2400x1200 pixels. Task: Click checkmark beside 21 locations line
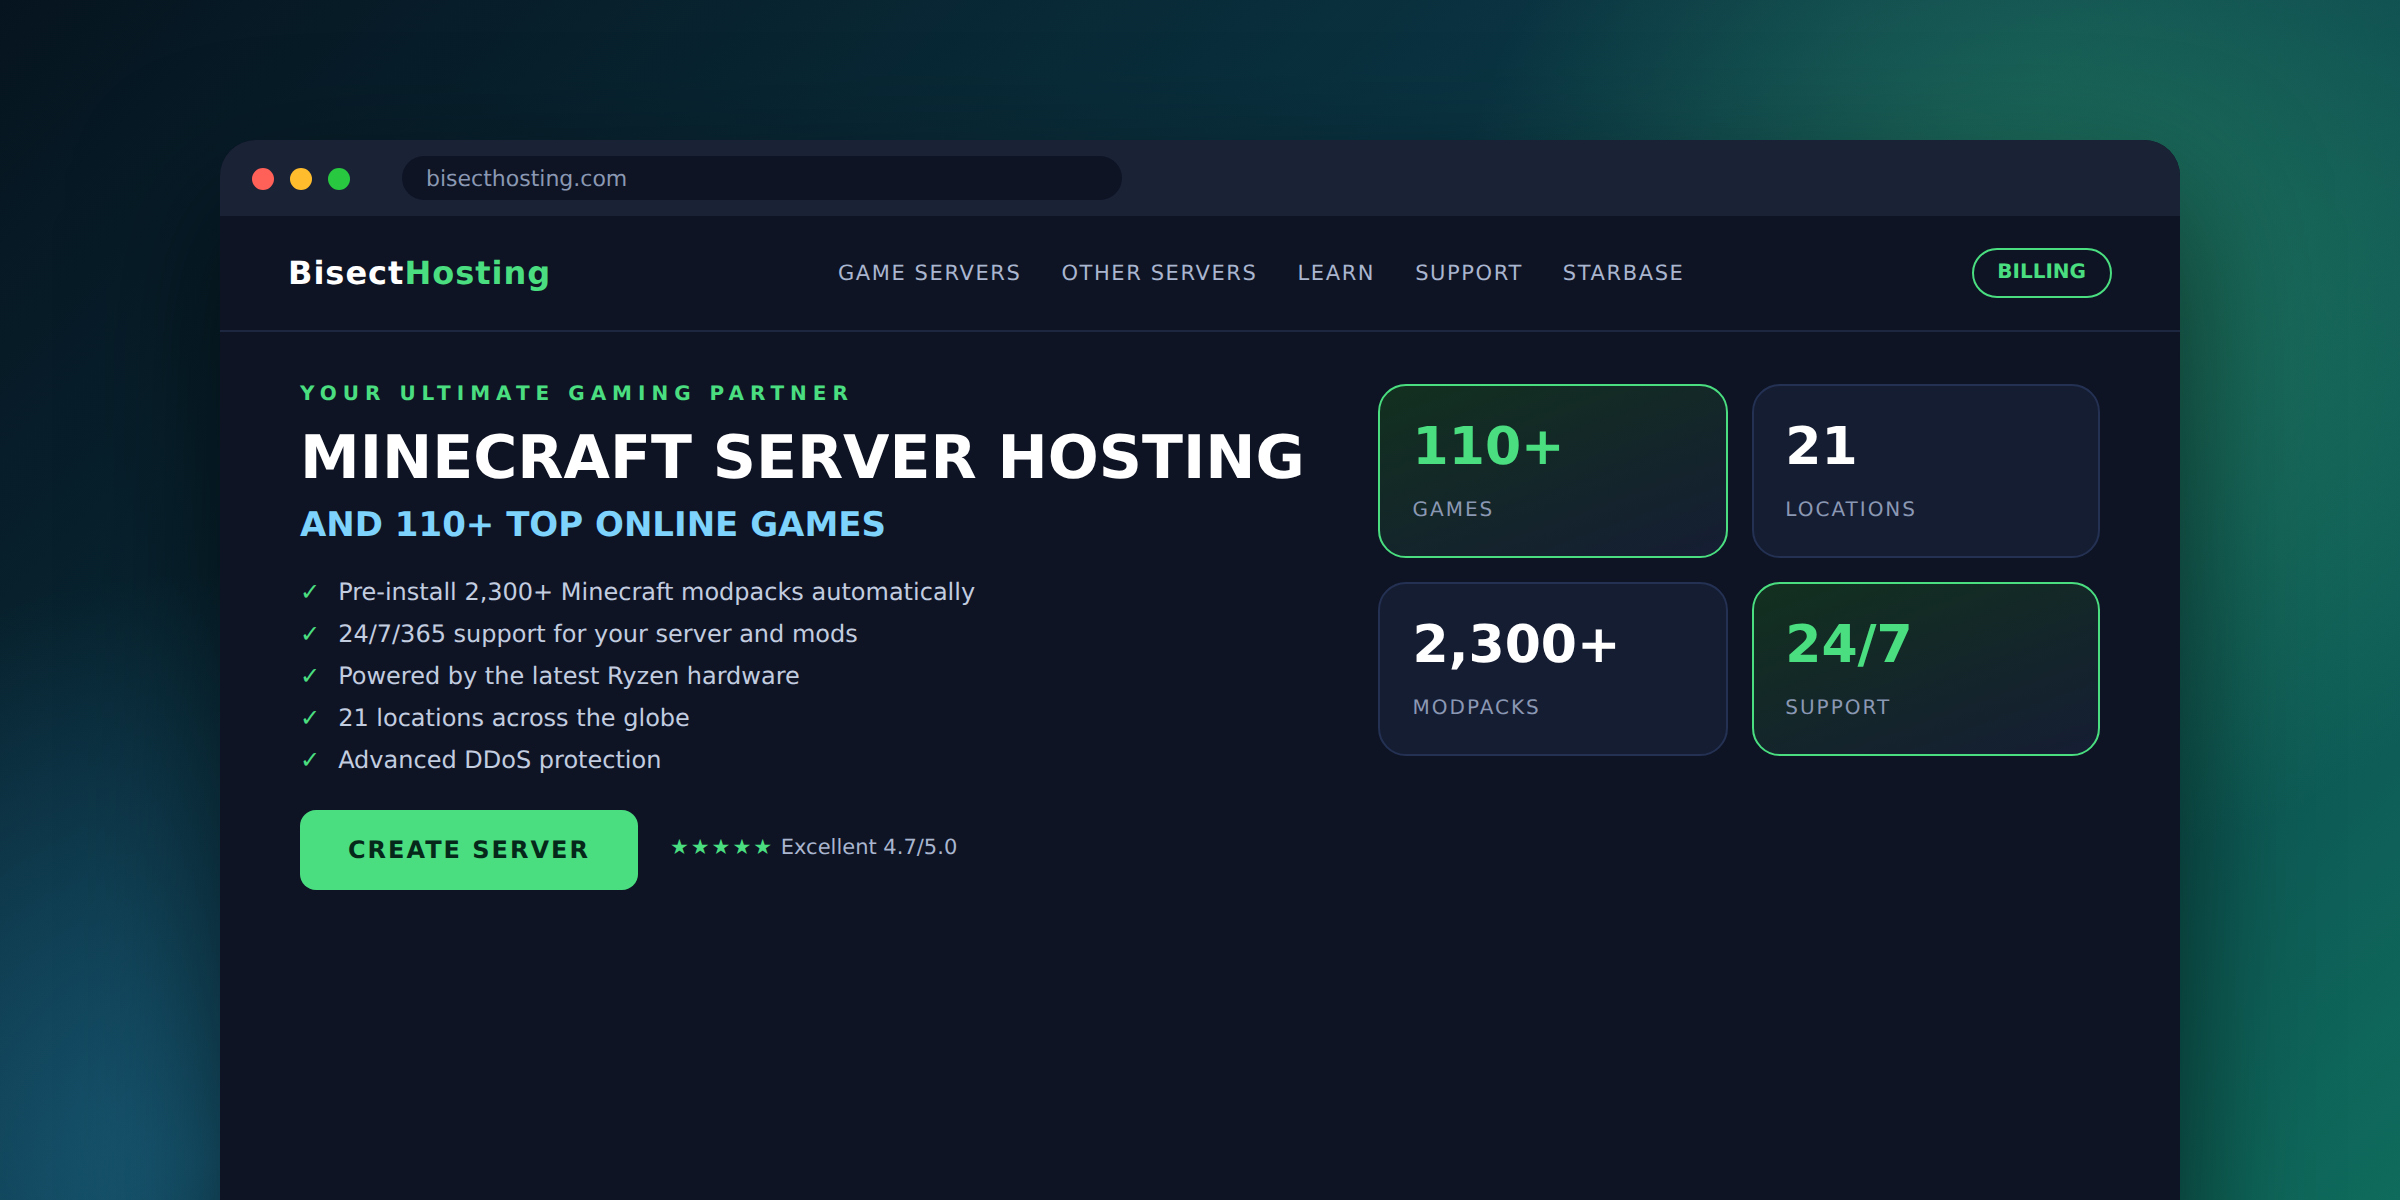(x=309, y=718)
